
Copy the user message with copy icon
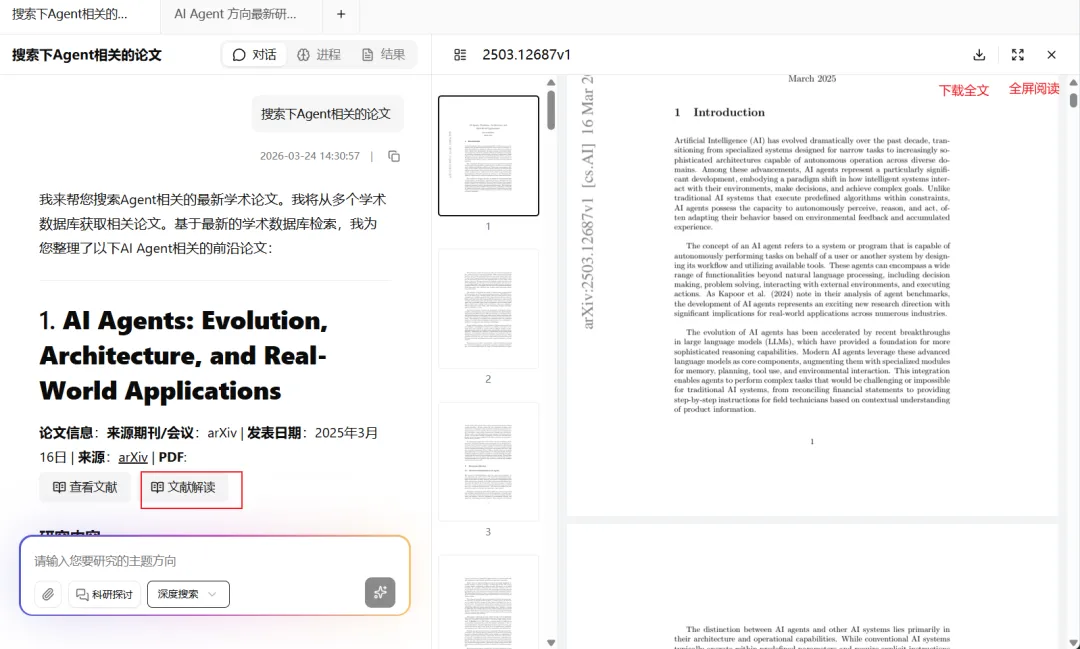(x=394, y=156)
